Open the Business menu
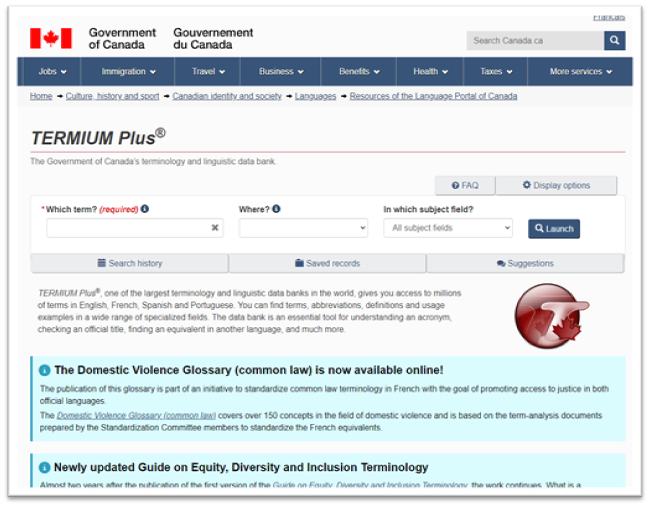 (x=281, y=72)
